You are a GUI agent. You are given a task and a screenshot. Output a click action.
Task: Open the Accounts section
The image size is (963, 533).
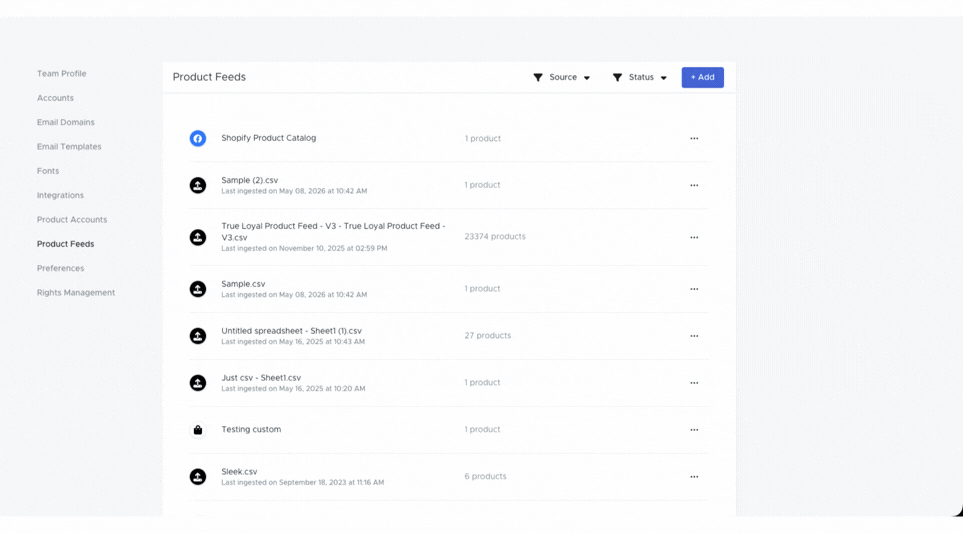55,98
